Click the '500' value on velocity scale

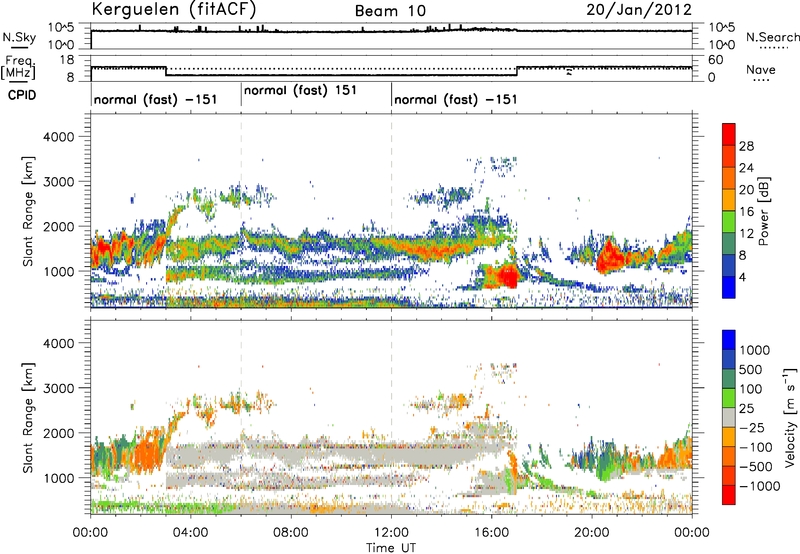pos(751,370)
